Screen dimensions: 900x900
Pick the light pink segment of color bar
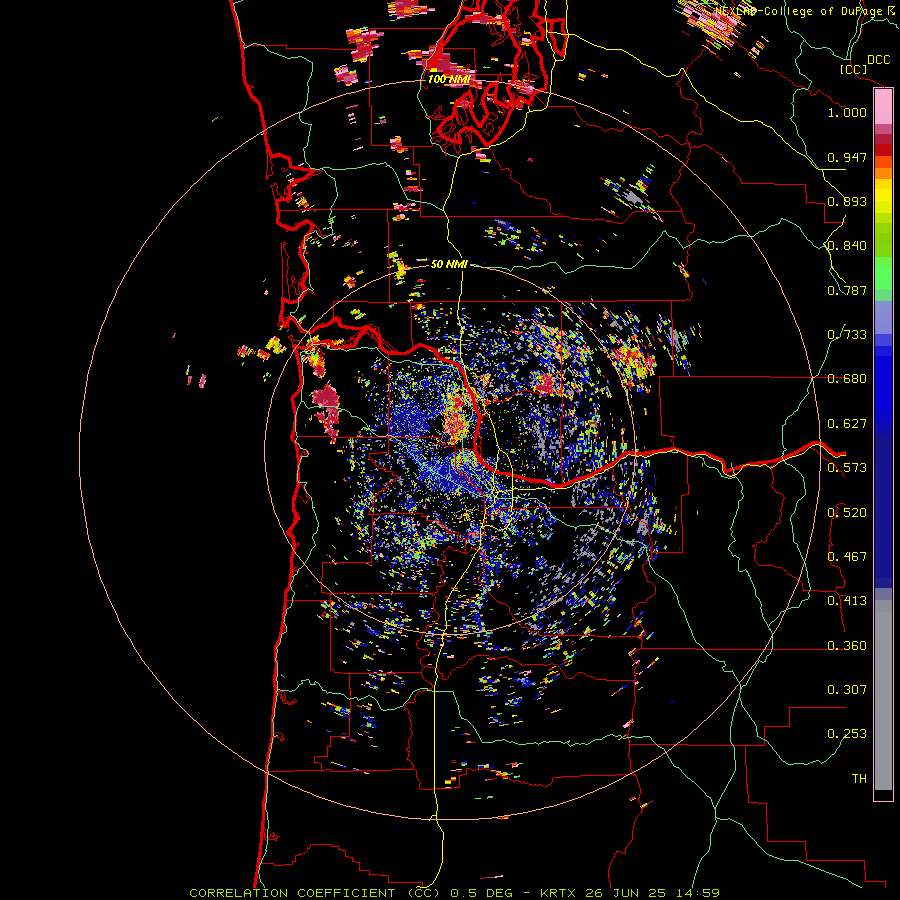pyautogui.click(x=883, y=107)
